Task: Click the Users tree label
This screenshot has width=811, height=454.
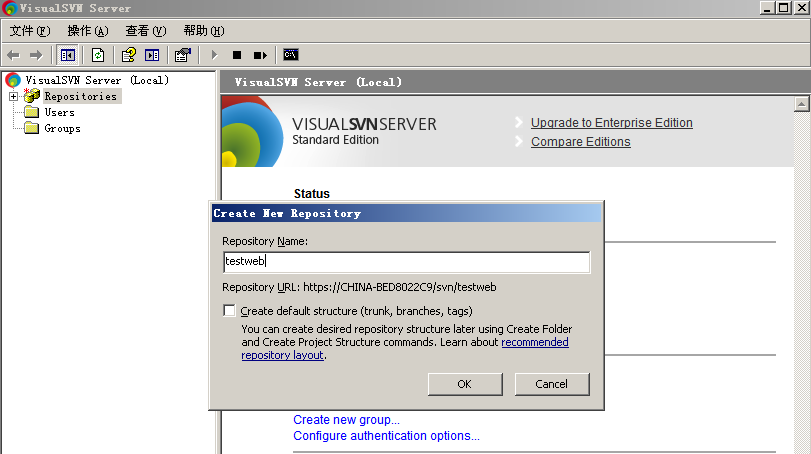Action: click(x=59, y=112)
